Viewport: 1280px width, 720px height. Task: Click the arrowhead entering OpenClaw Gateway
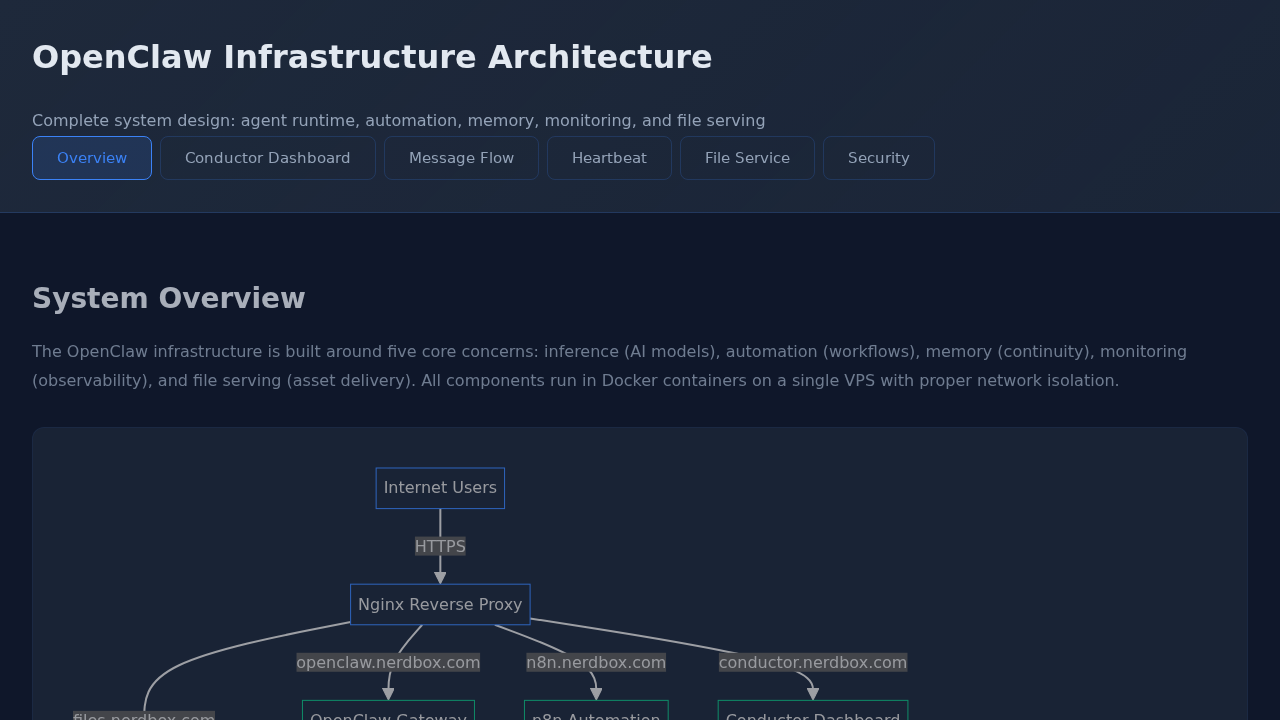[x=388, y=694]
